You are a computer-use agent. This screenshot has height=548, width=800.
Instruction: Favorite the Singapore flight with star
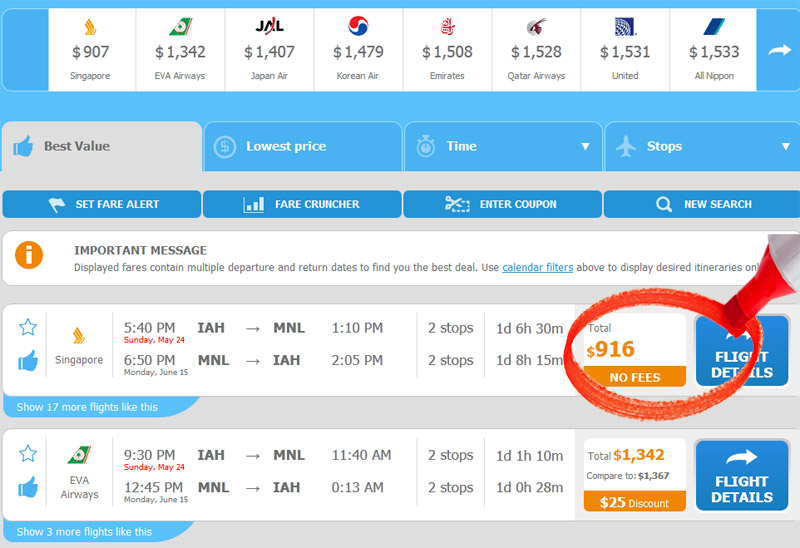28,327
